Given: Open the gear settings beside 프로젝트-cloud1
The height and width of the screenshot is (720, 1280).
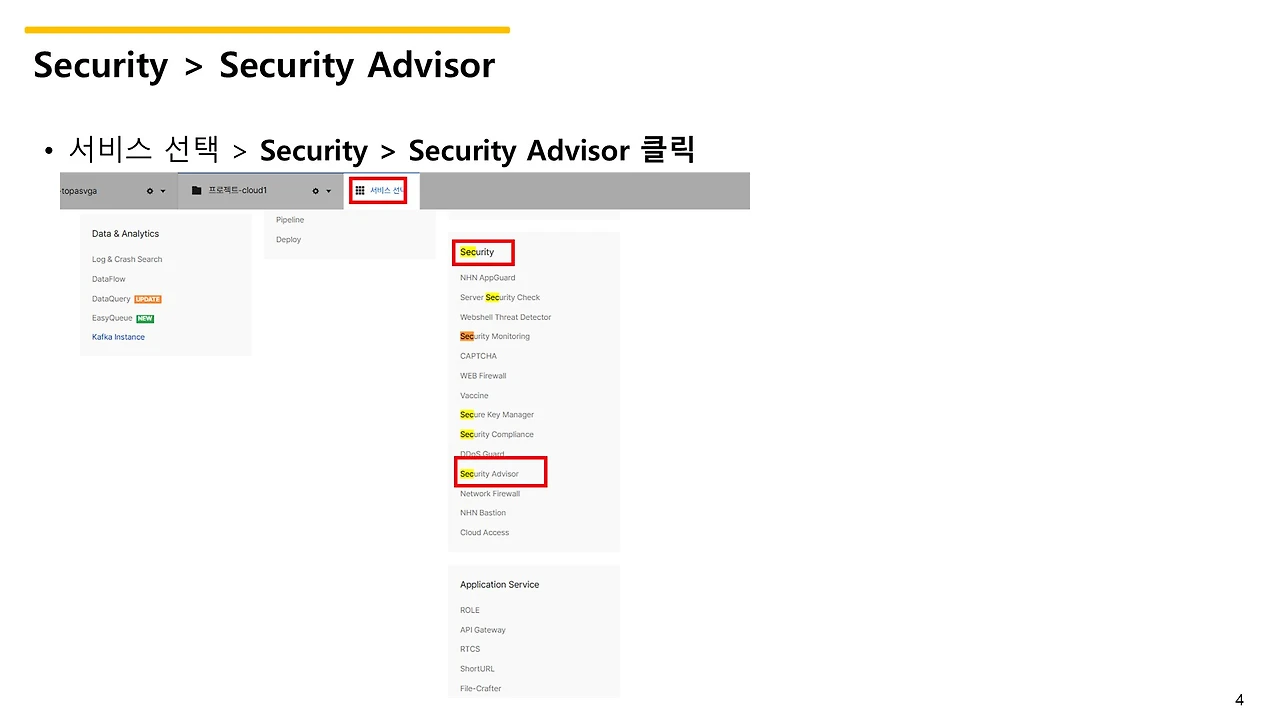Looking at the screenshot, I should click(x=316, y=191).
